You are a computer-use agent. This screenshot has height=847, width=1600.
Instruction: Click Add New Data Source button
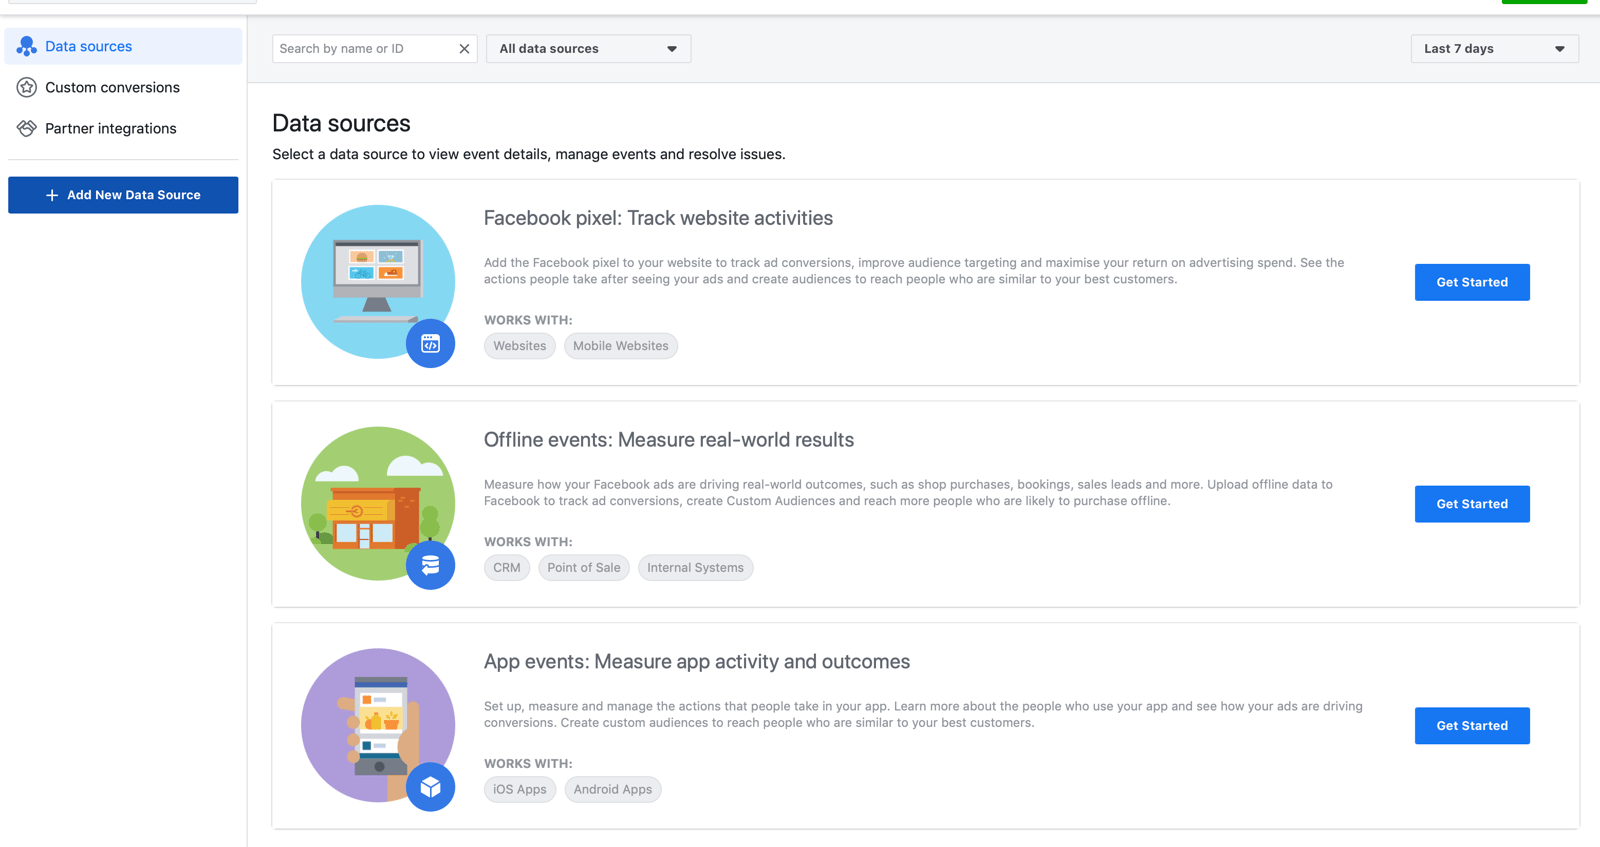coord(123,195)
